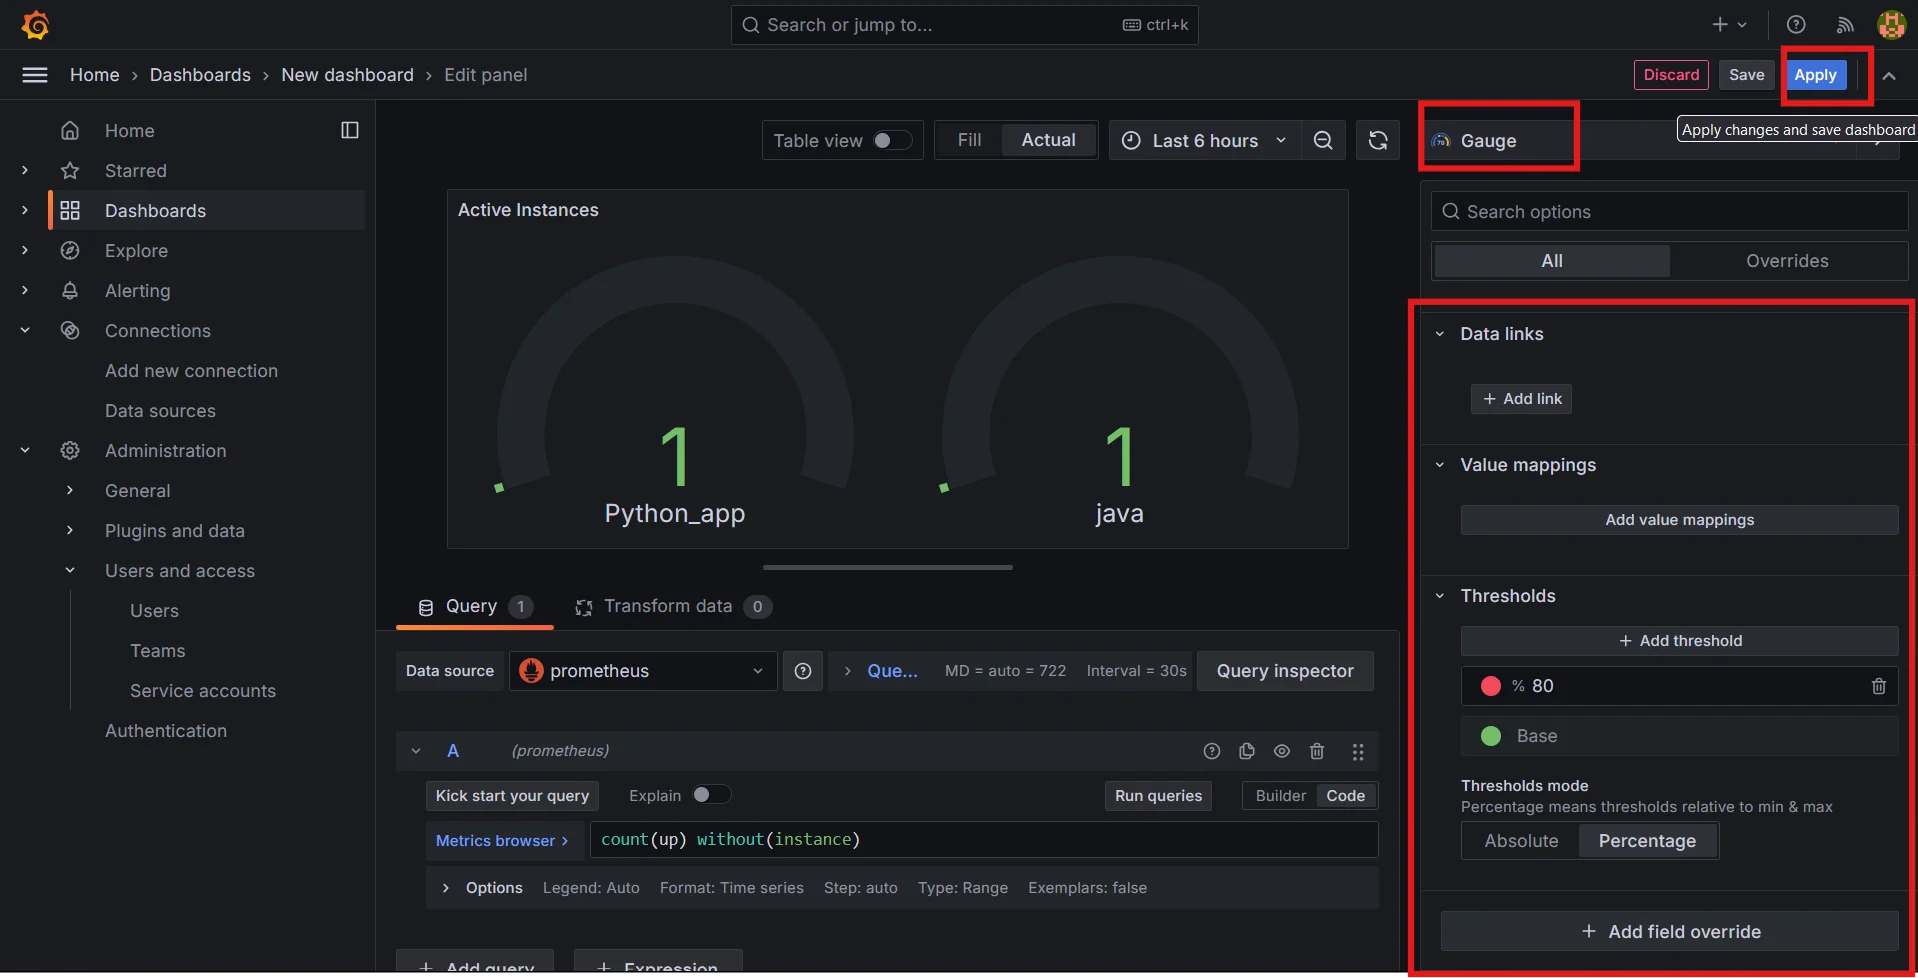This screenshot has width=1918, height=978.
Task: Switch to the Query tab
Action: click(474, 607)
